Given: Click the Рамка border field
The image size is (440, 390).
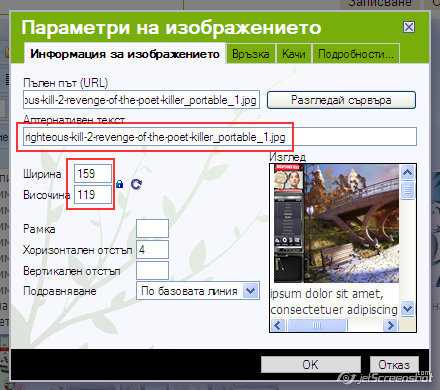Looking at the screenshot, I should [x=152, y=228].
